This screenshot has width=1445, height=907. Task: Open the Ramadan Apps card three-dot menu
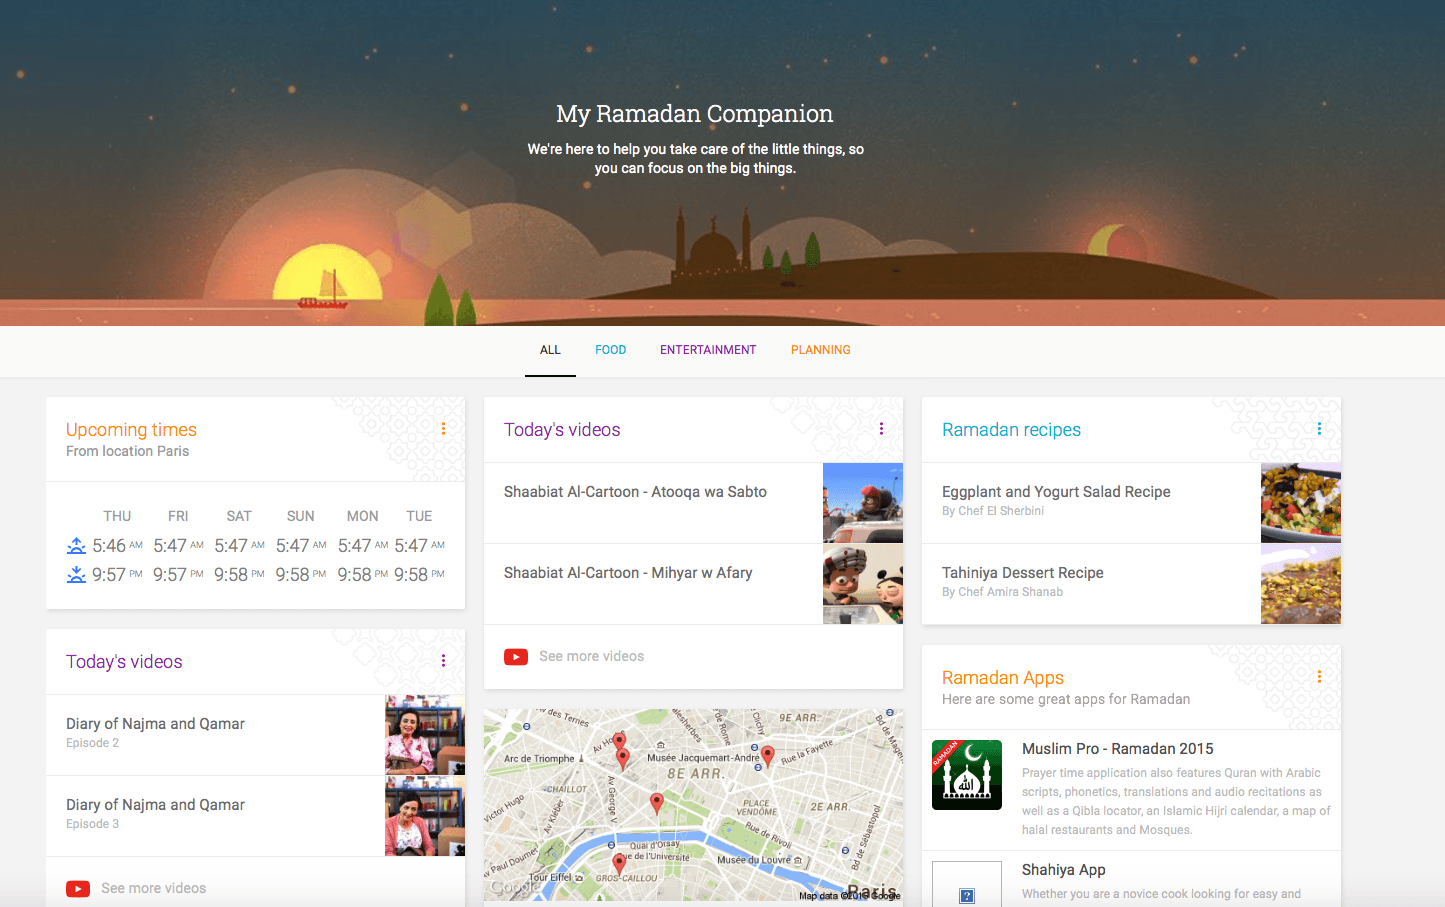(x=1319, y=677)
